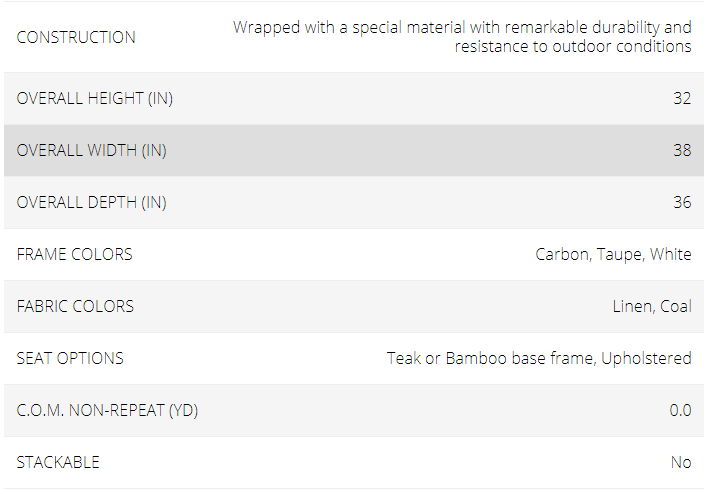This screenshot has width=706, height=494.
Task: Click the FRAME COLORS label
Action: [74, 254]
